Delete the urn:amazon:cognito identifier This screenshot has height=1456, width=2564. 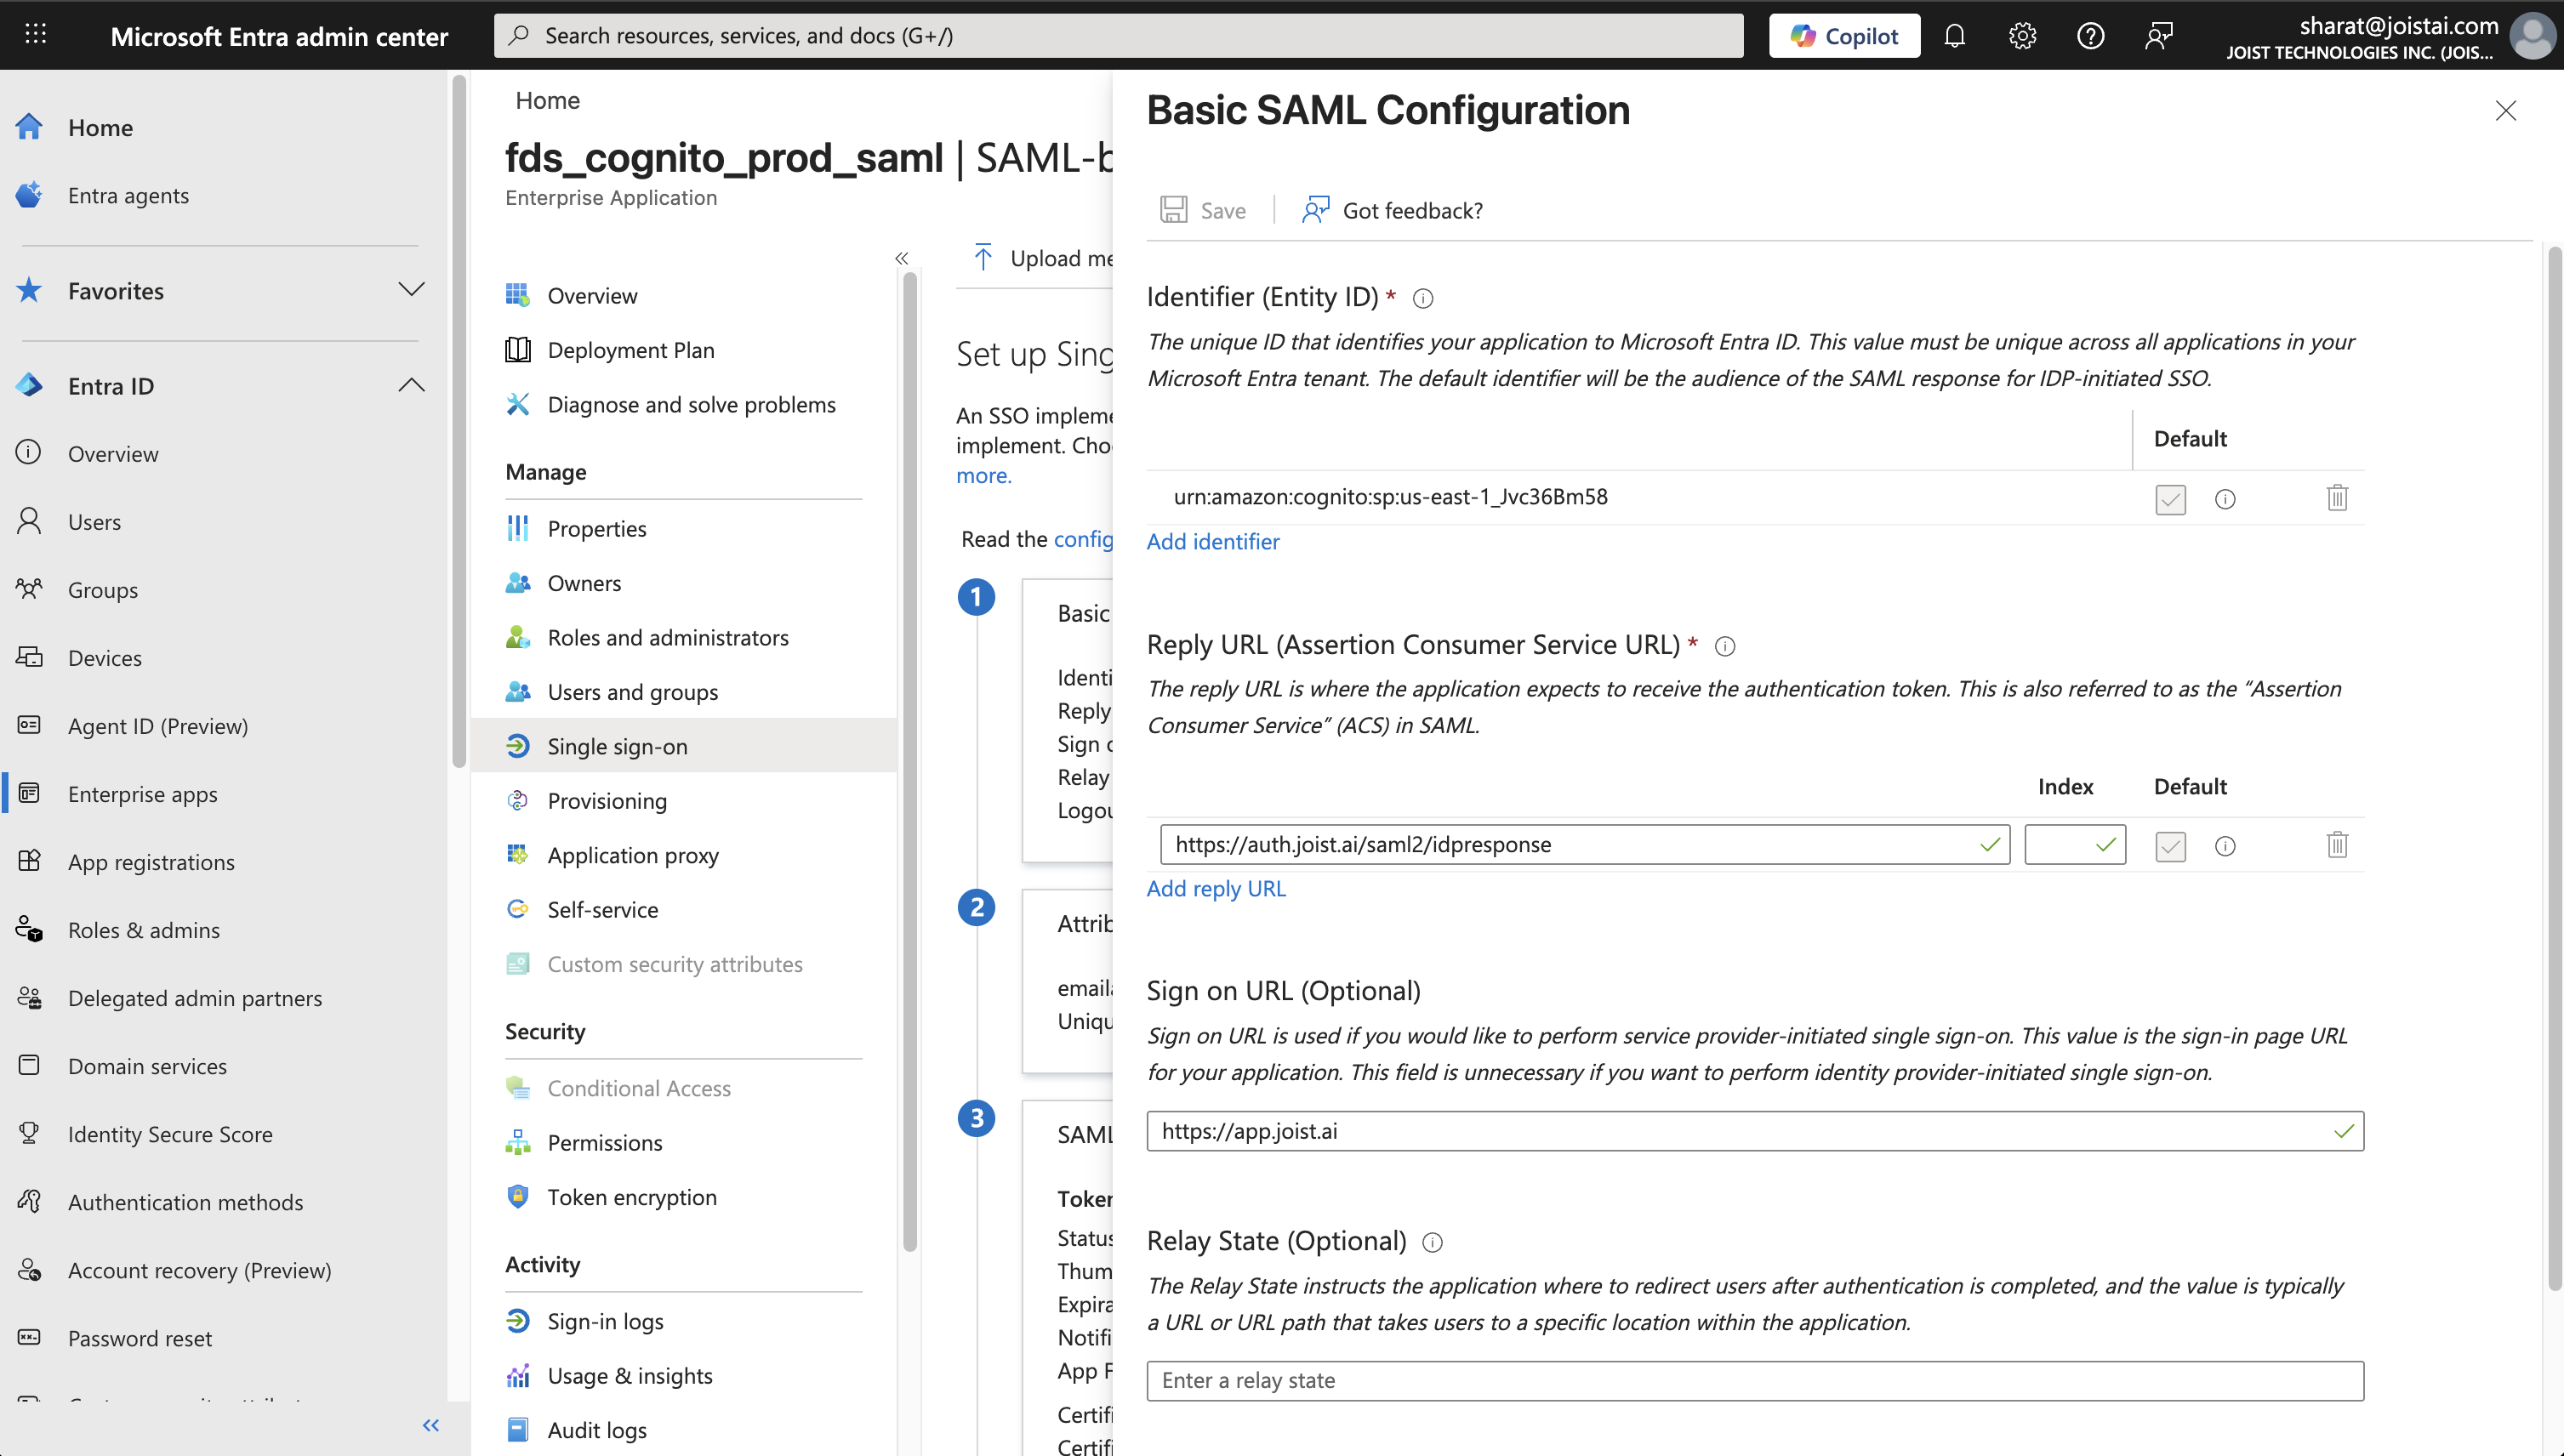coord(2337,497)
